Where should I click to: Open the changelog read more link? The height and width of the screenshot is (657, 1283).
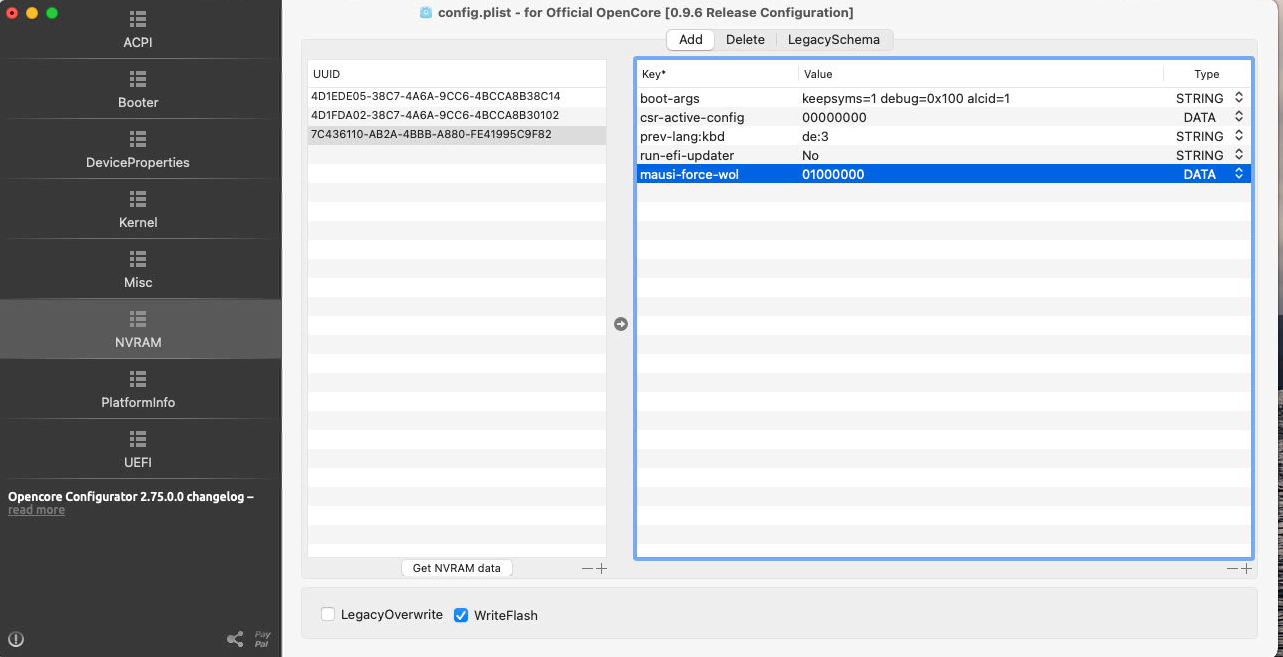[36, 510]
